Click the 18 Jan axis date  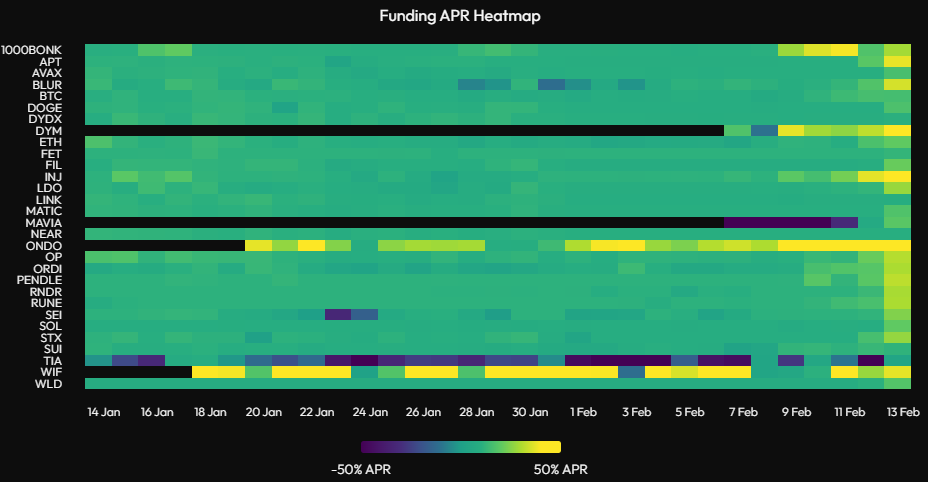[x=210, y=412]
